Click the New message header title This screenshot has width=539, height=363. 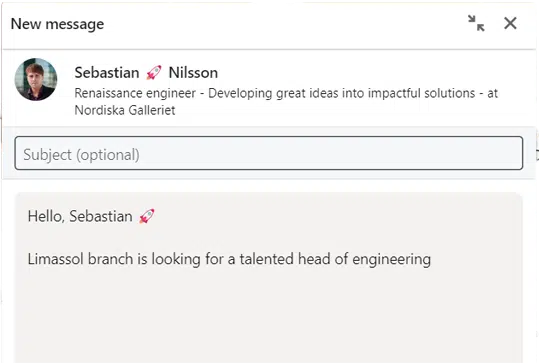[57, 24]
